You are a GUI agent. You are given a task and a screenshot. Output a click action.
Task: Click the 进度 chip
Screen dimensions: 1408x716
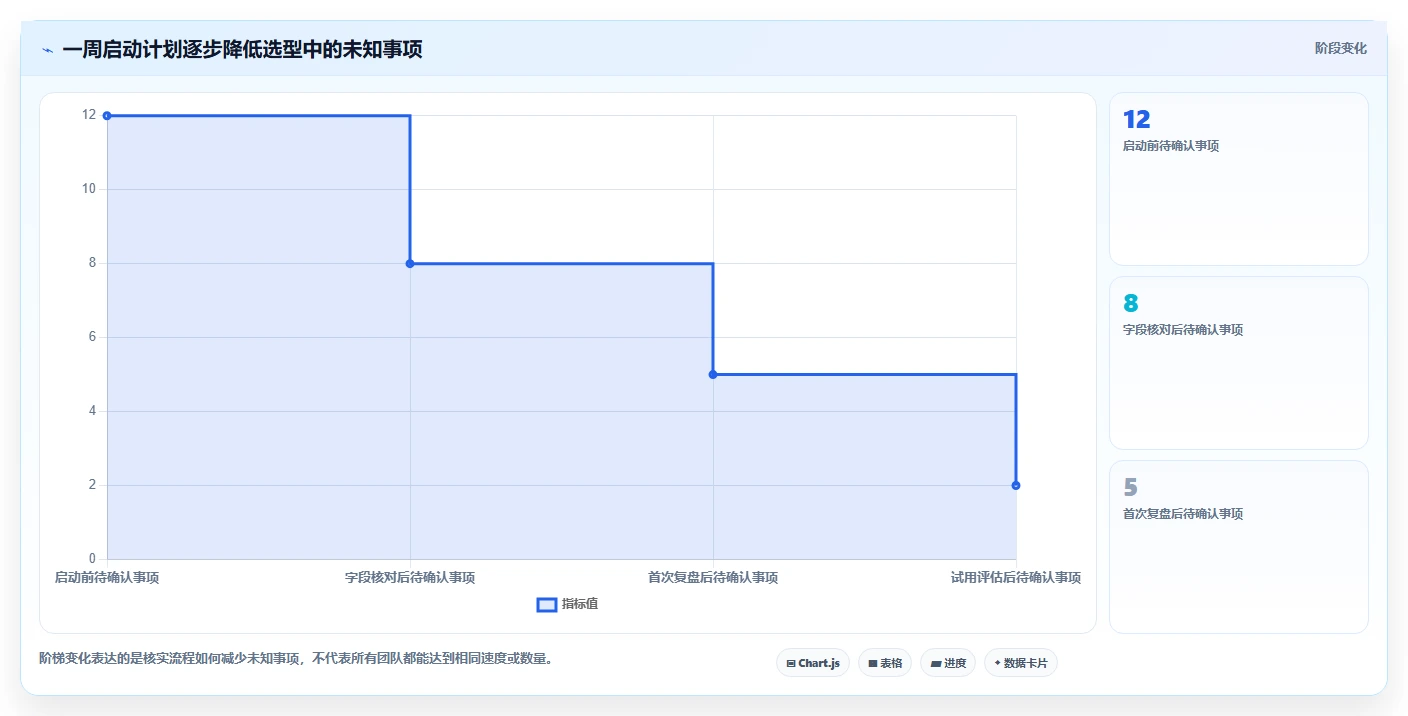tap(948, 663)
